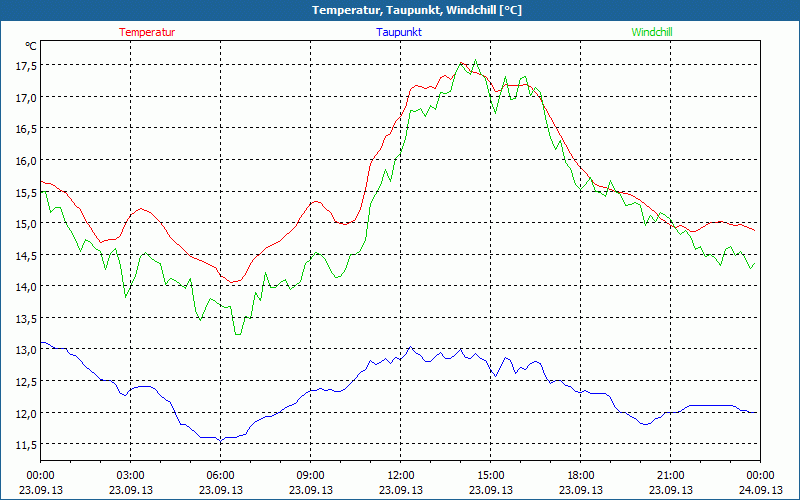Click the 15,0 y-axis value
This screenshot has height=500, width=800.
click(x=26, y=223)
